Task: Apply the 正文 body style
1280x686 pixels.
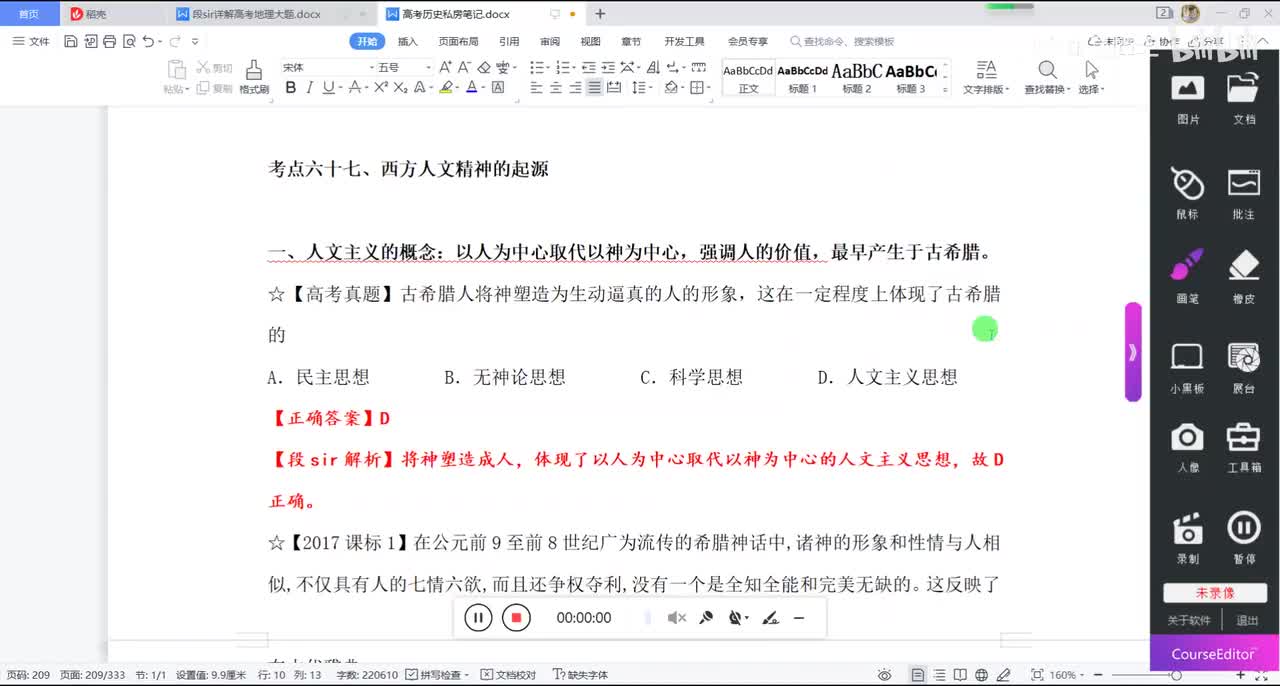Action: 748,77
